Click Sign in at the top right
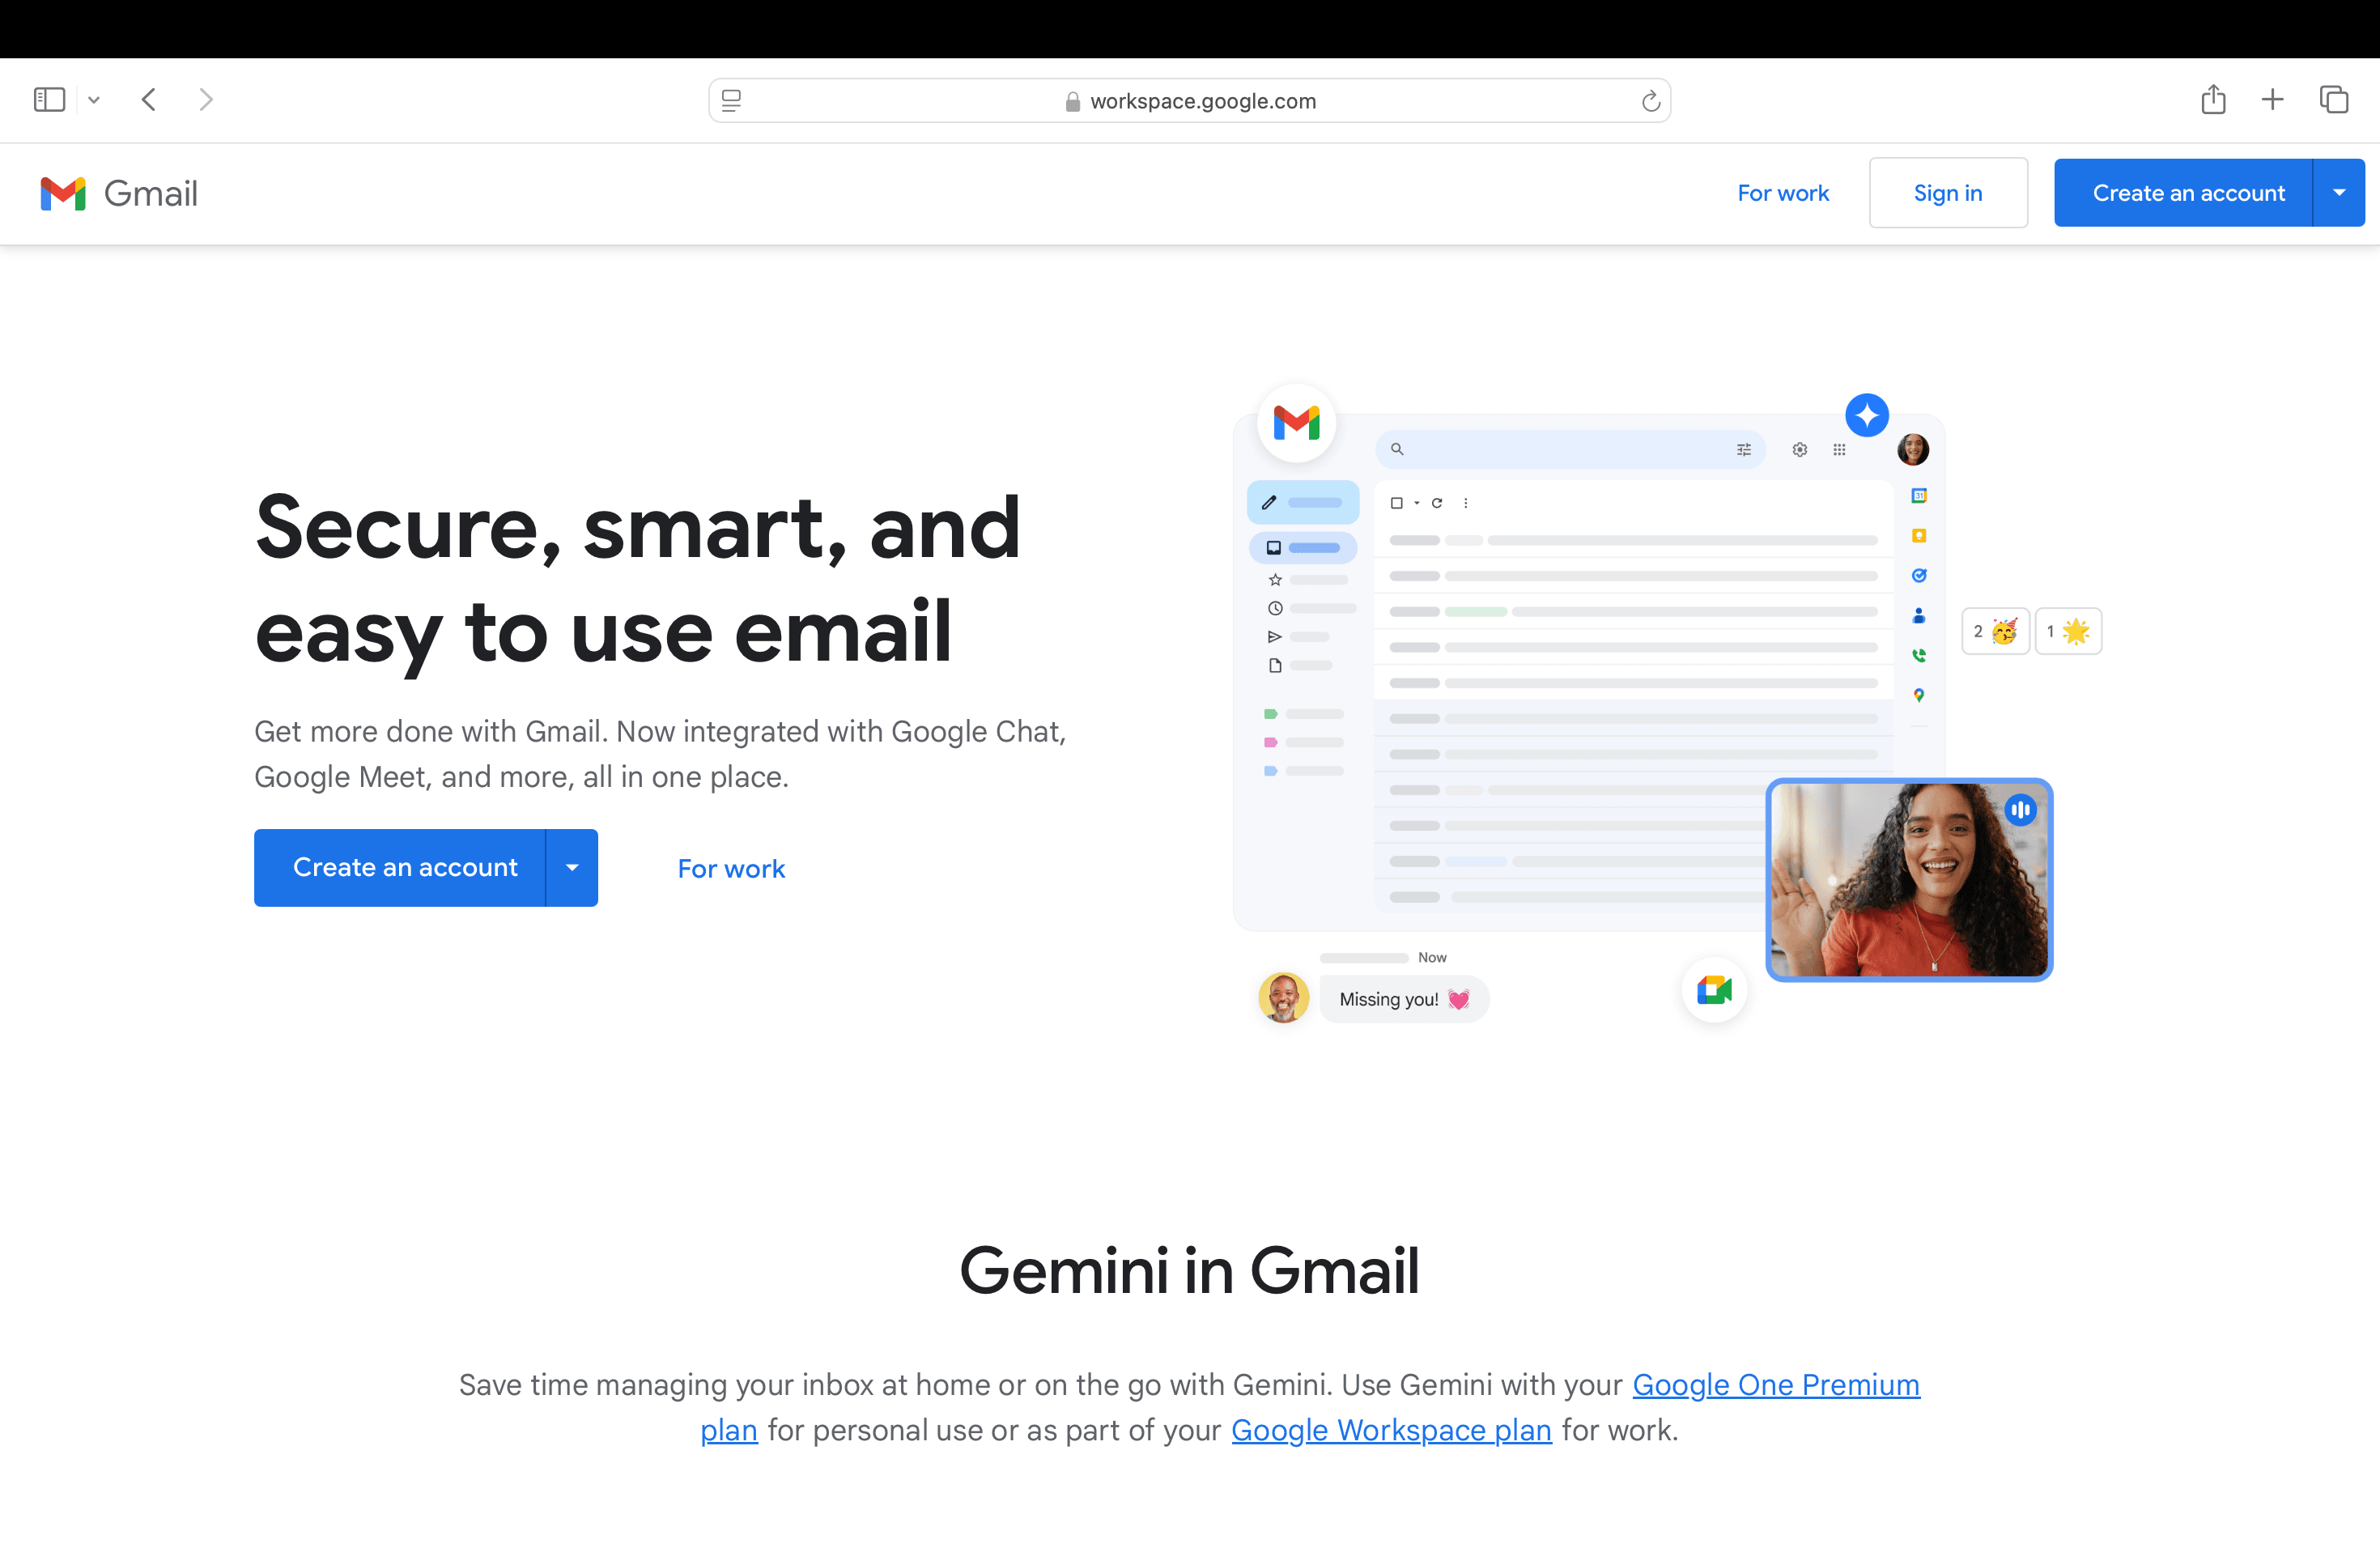2380x1548 pixels. (1947, 192)
